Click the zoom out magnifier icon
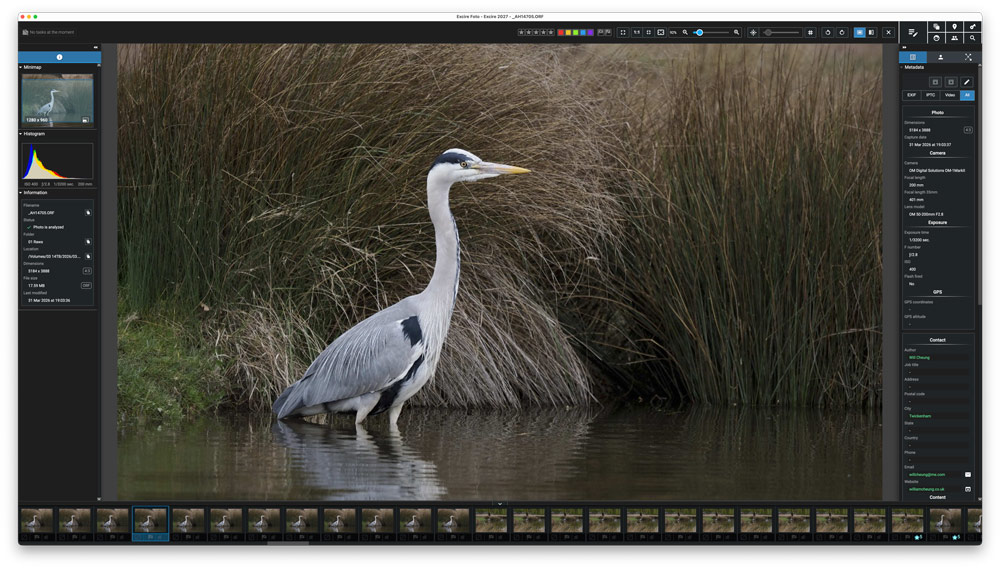This screenshot has width=1000, height=569. (685, 33)
